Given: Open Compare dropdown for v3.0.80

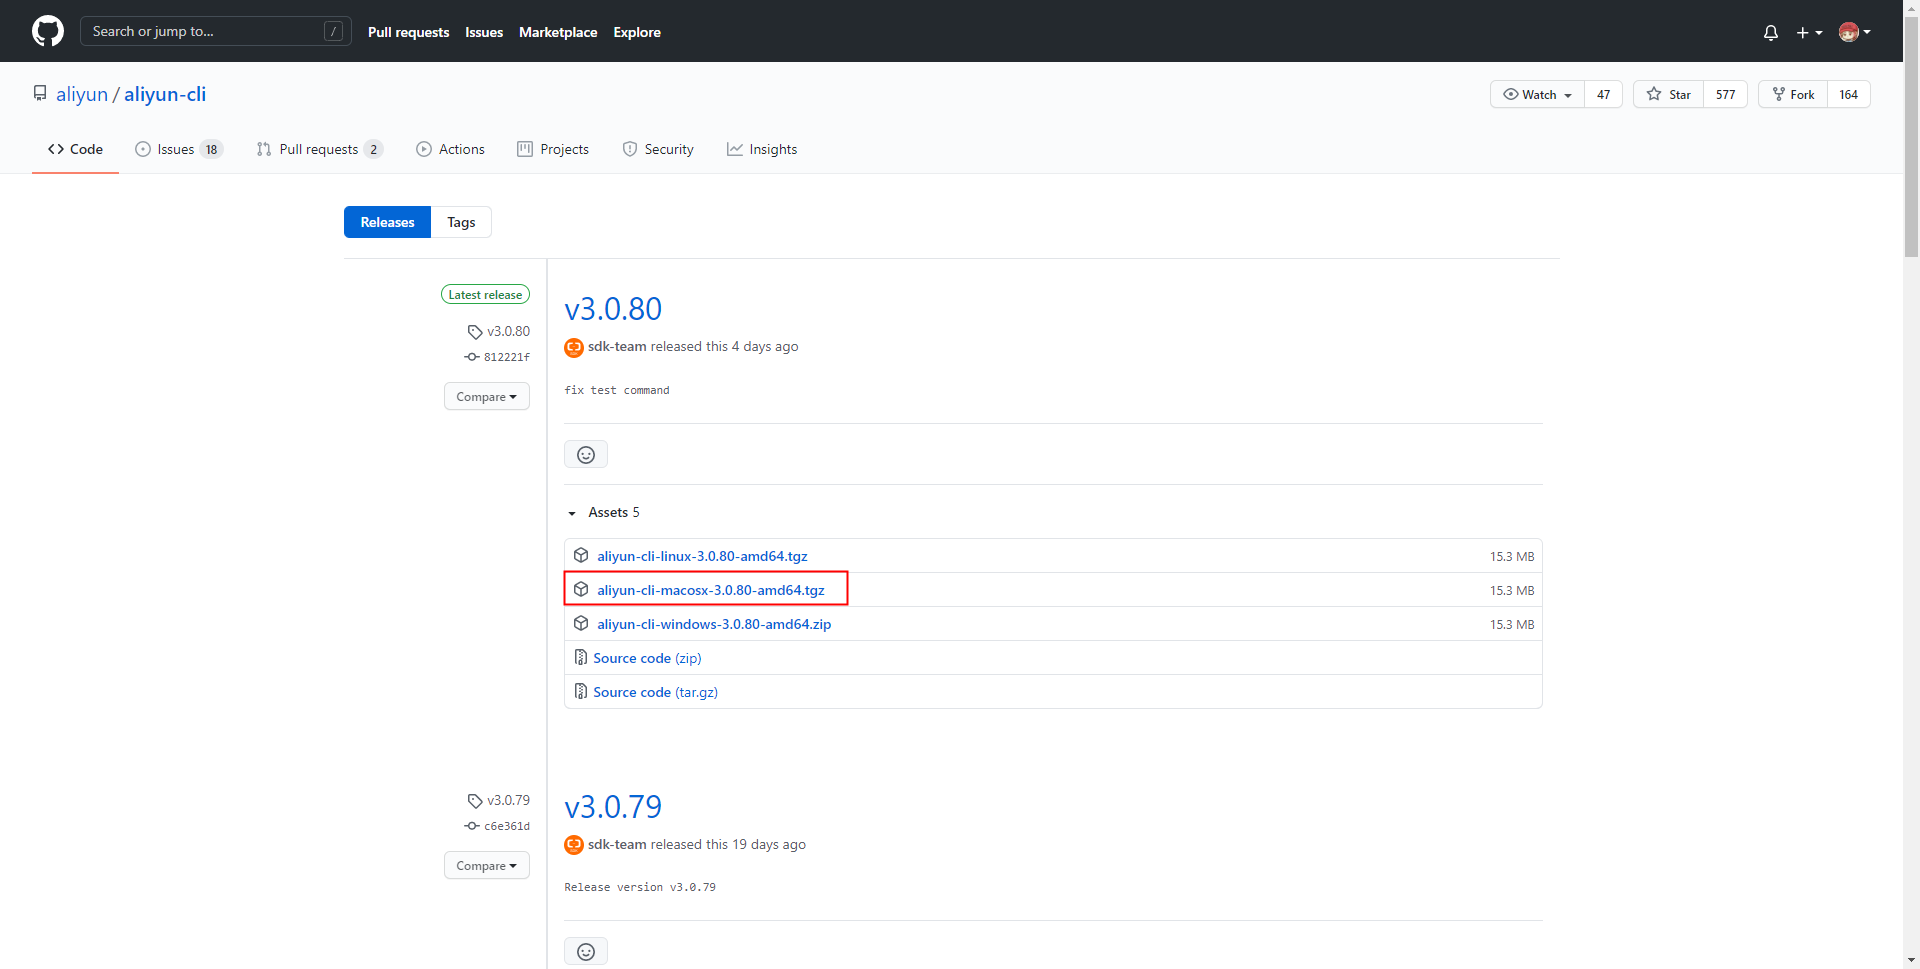Looking at the screenshot, I should point(487,396).
